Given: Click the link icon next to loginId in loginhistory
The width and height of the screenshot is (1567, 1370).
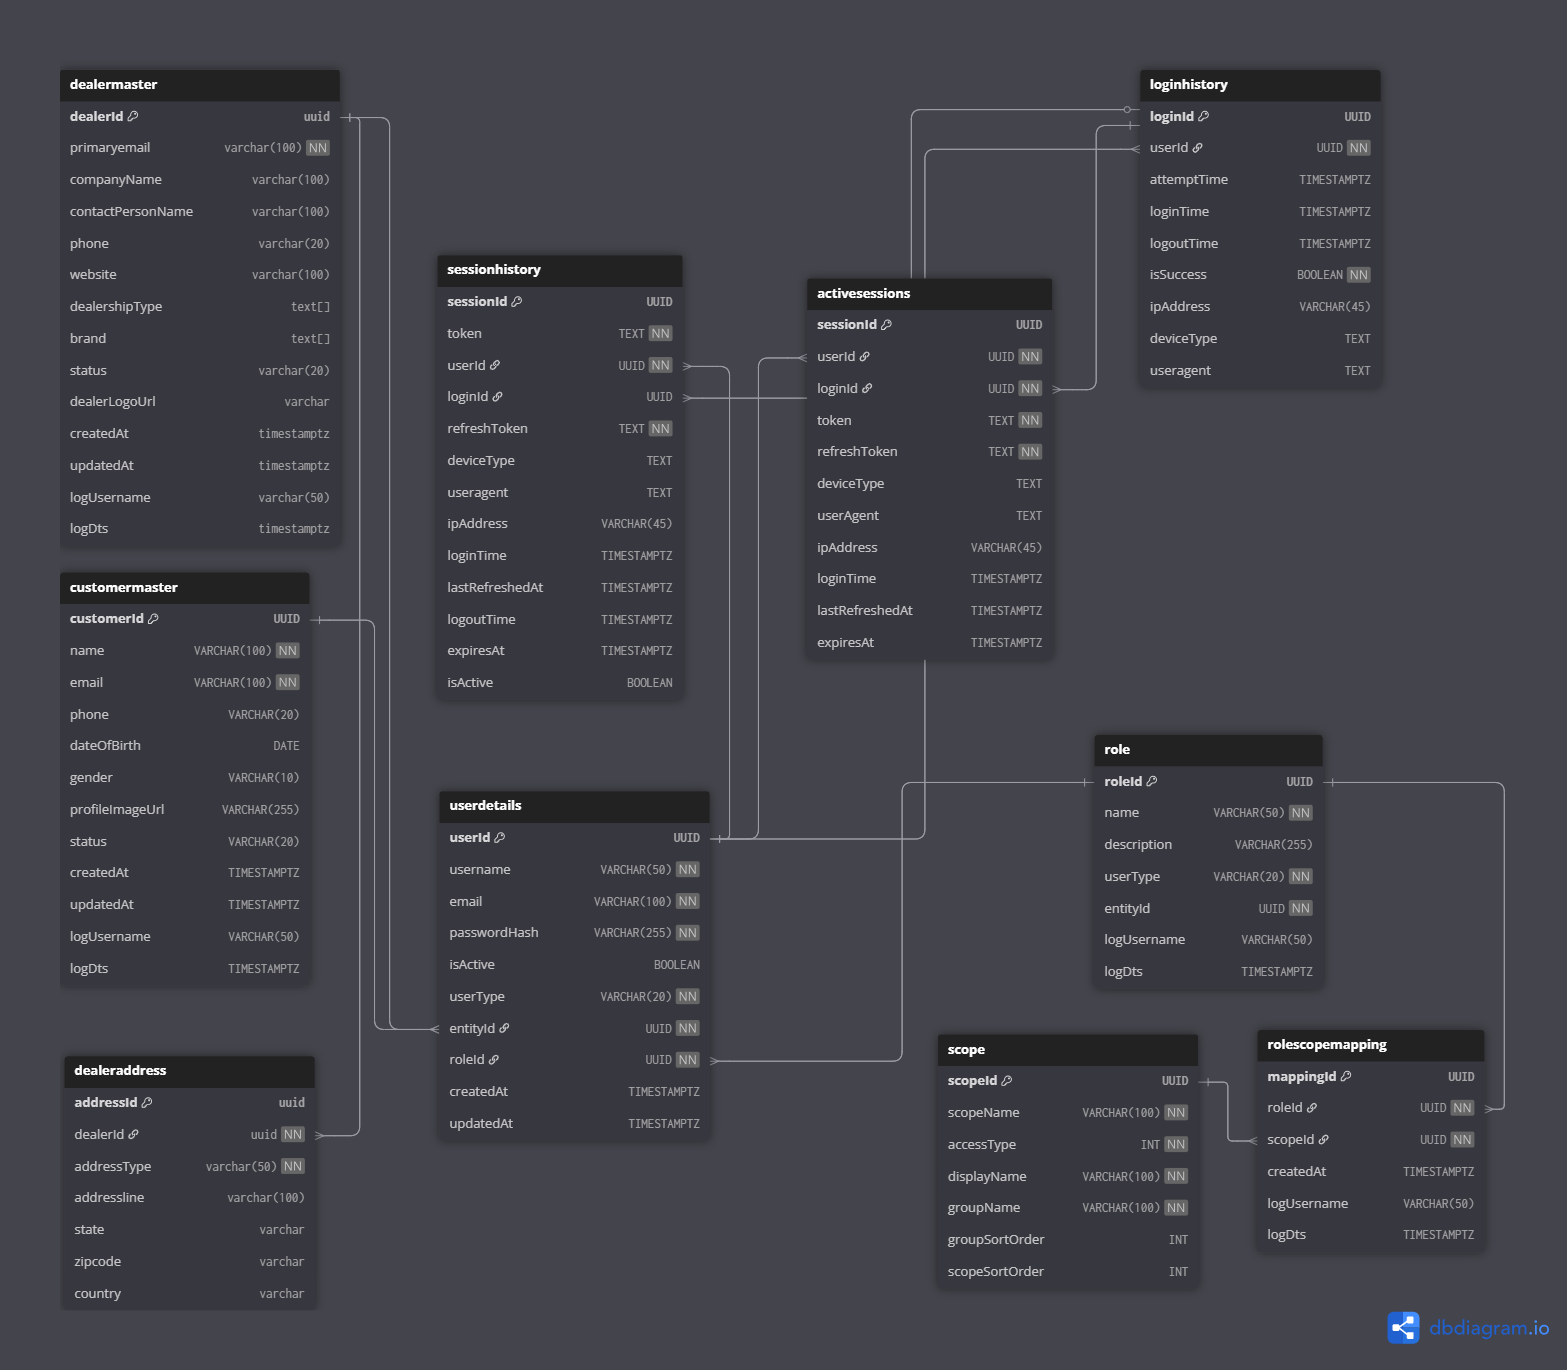Looking at the screenshot, I should (x=1204, y=116).
